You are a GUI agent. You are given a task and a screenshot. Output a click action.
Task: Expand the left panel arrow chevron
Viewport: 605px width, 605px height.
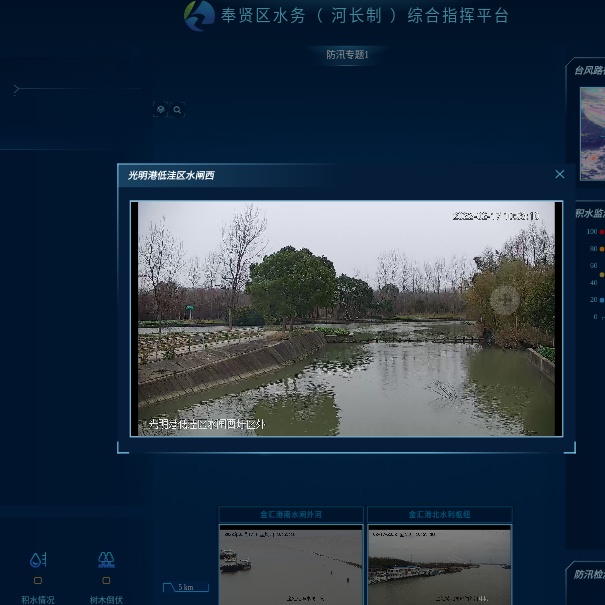tap(16, 89)
